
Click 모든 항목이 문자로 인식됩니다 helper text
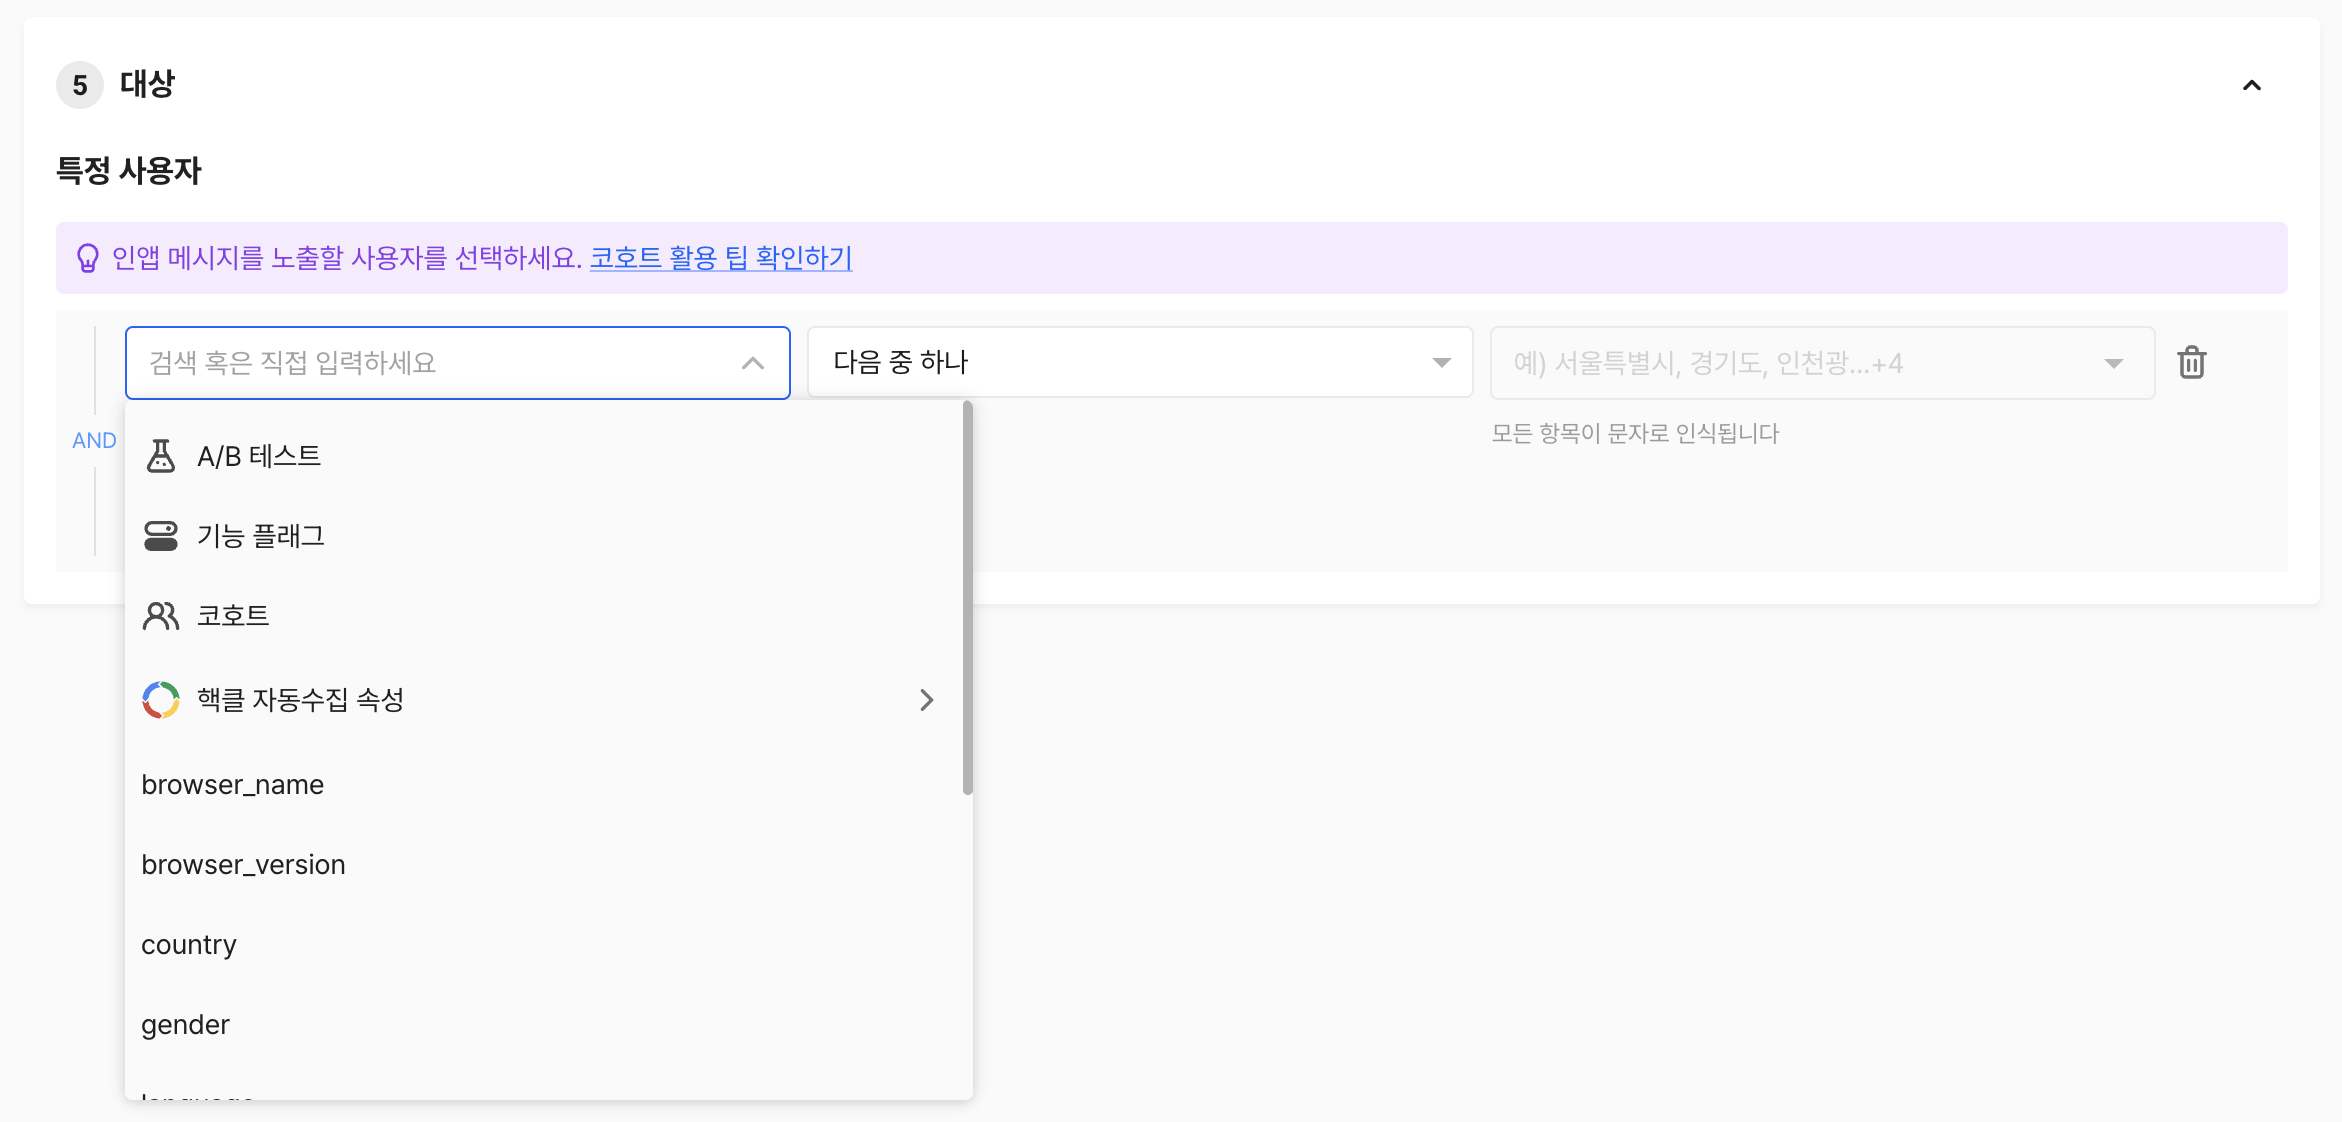1636,434
